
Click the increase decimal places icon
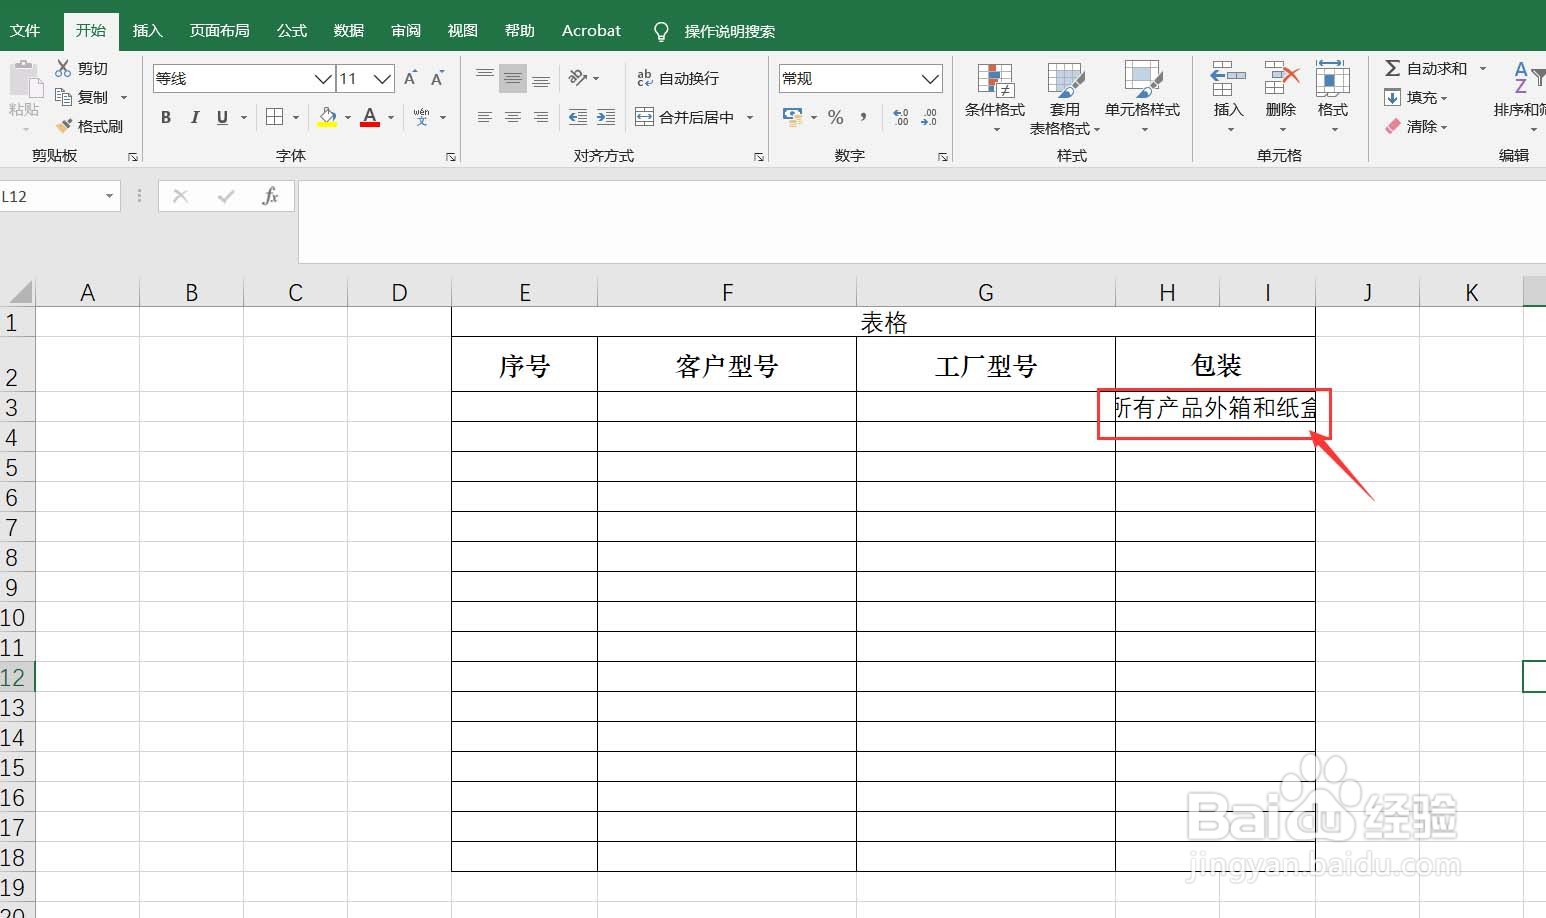pyautogui.click(x=899, y=117)
